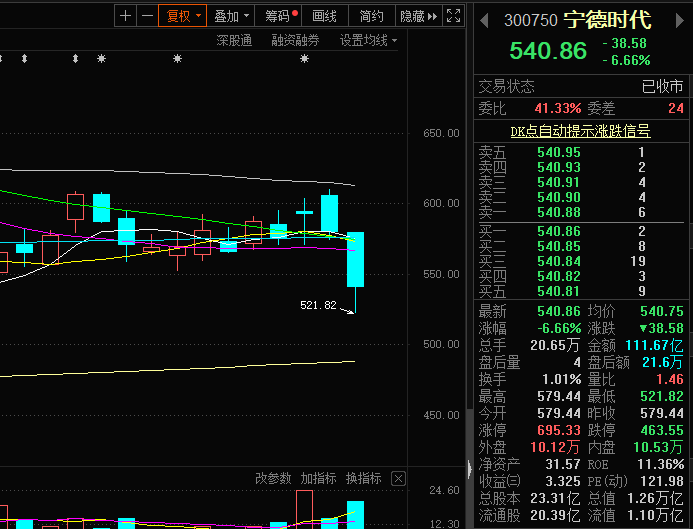Open 融资融券 link
The height and width of the screenshot is (529, 693).
coord(295,41)
